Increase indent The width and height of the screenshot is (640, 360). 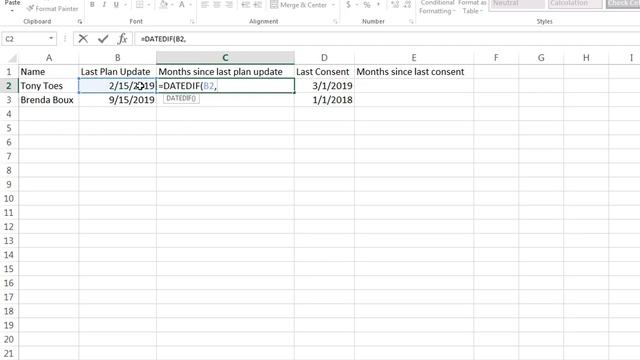tap(258, 4)
